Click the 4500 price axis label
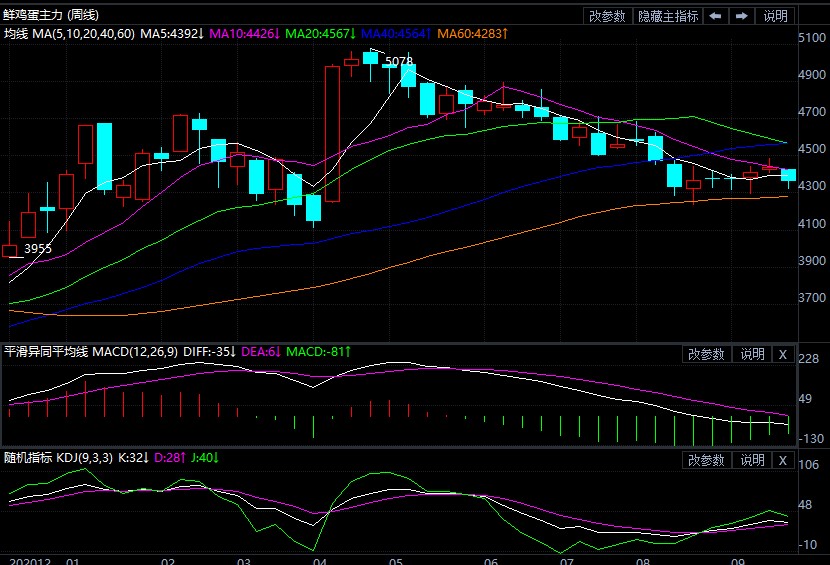This screenshot has height=565, width=830. click(812, 149)
